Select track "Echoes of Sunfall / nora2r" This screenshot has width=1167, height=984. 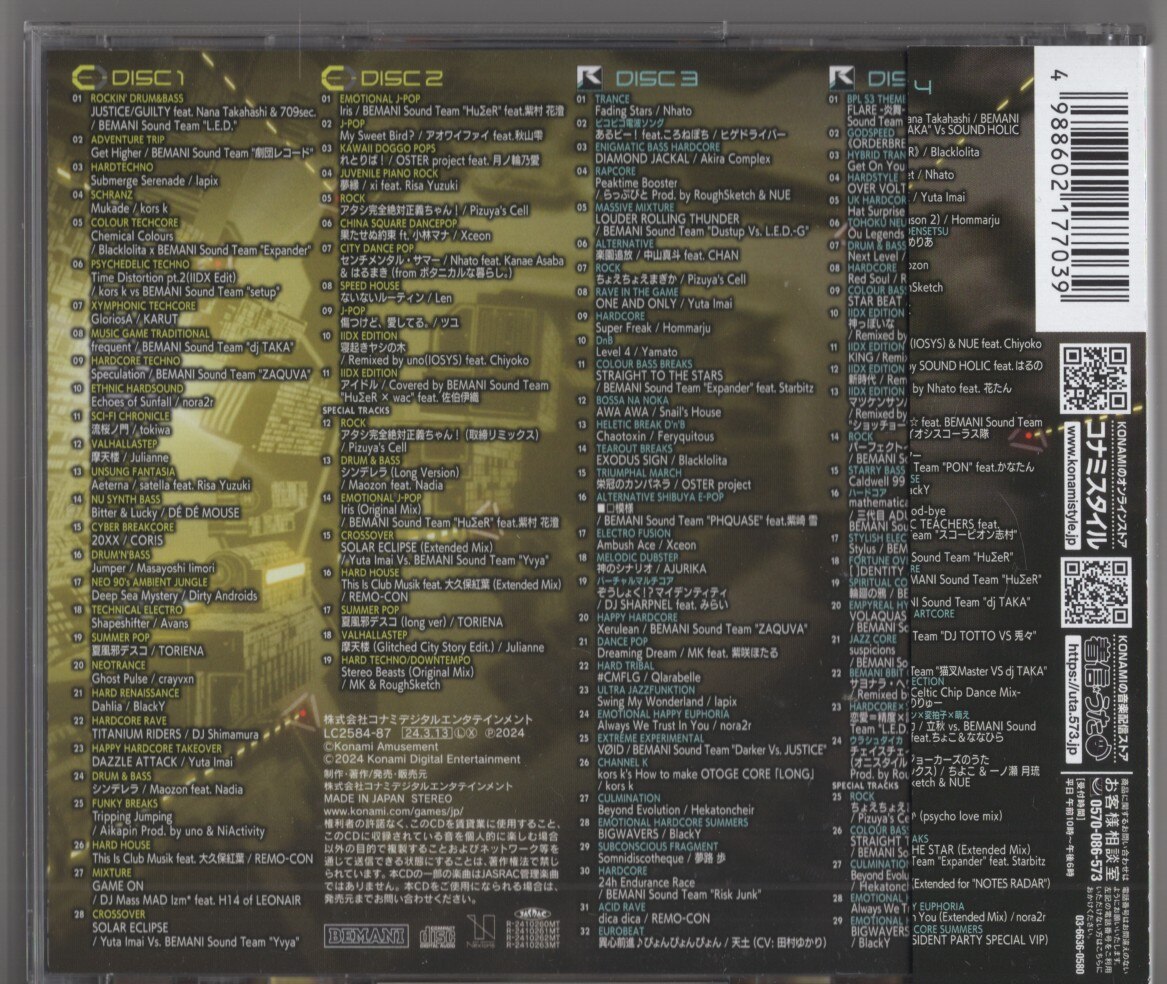coord(152,402)
